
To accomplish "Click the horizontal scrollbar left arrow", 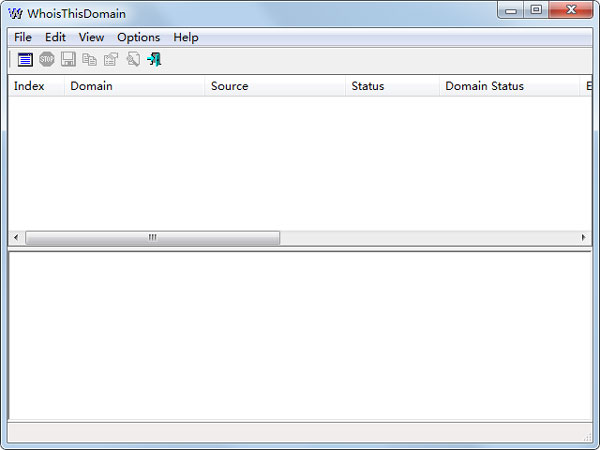I will [16, 238].
